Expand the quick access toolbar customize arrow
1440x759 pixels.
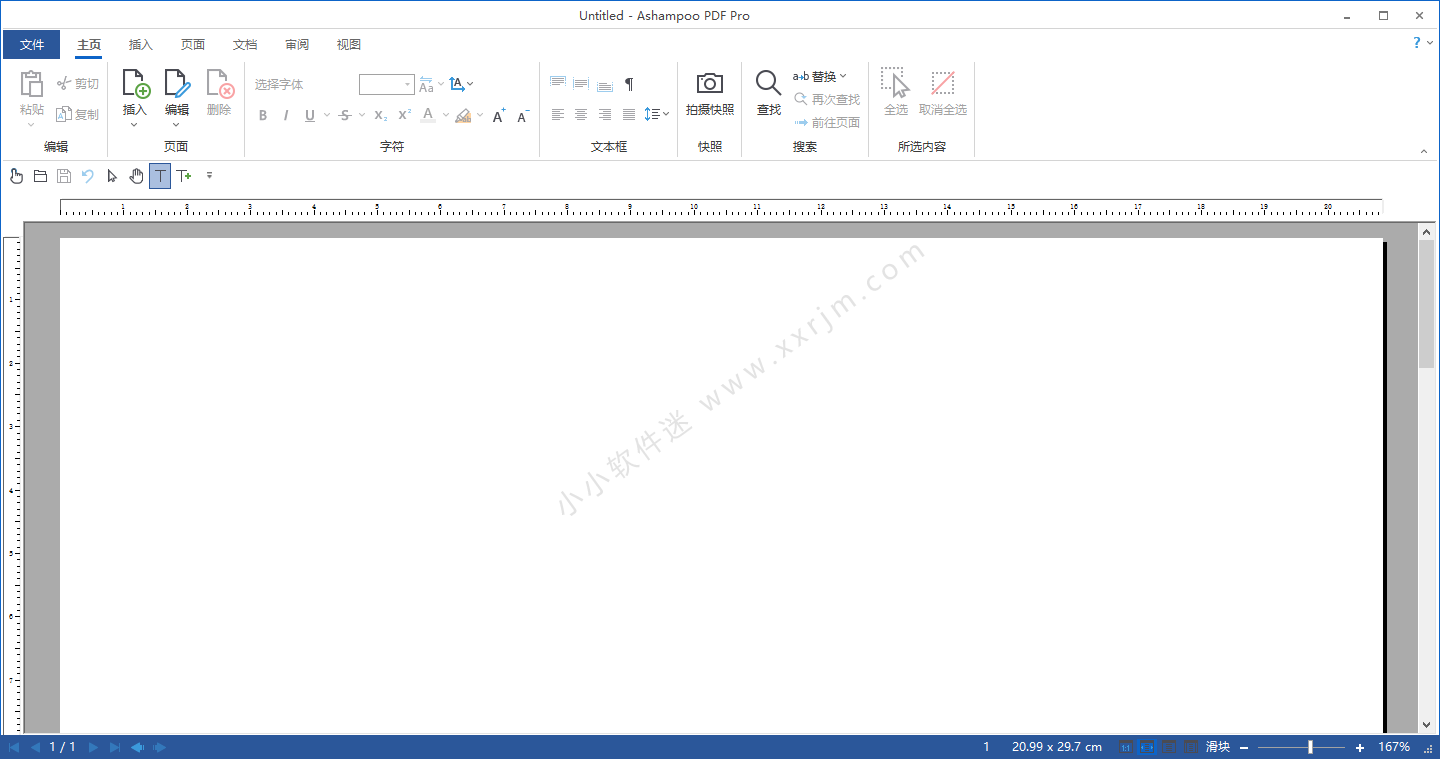(209, 176)
